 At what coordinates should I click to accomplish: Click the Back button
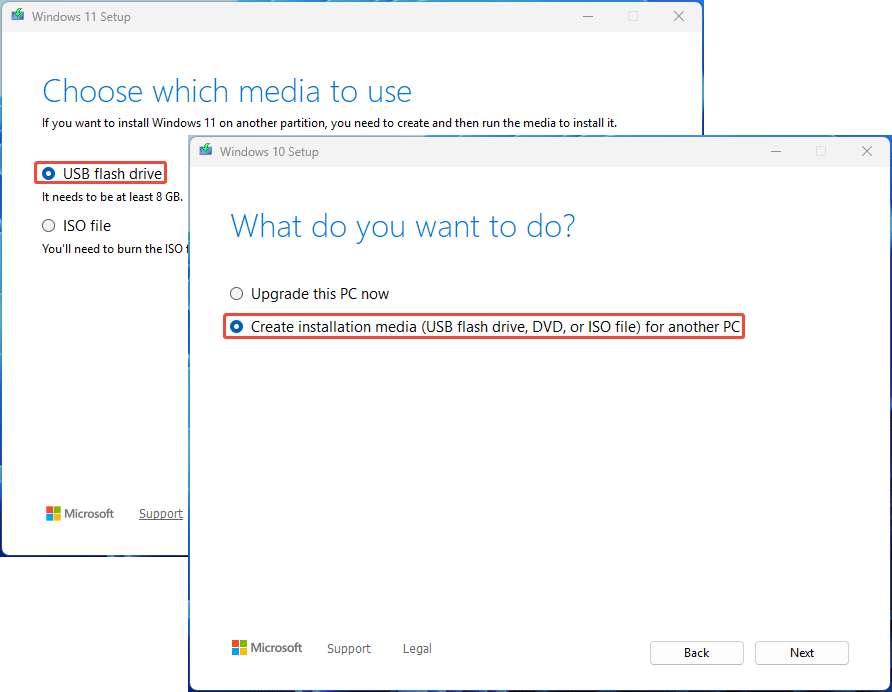(x=696, y=652)
